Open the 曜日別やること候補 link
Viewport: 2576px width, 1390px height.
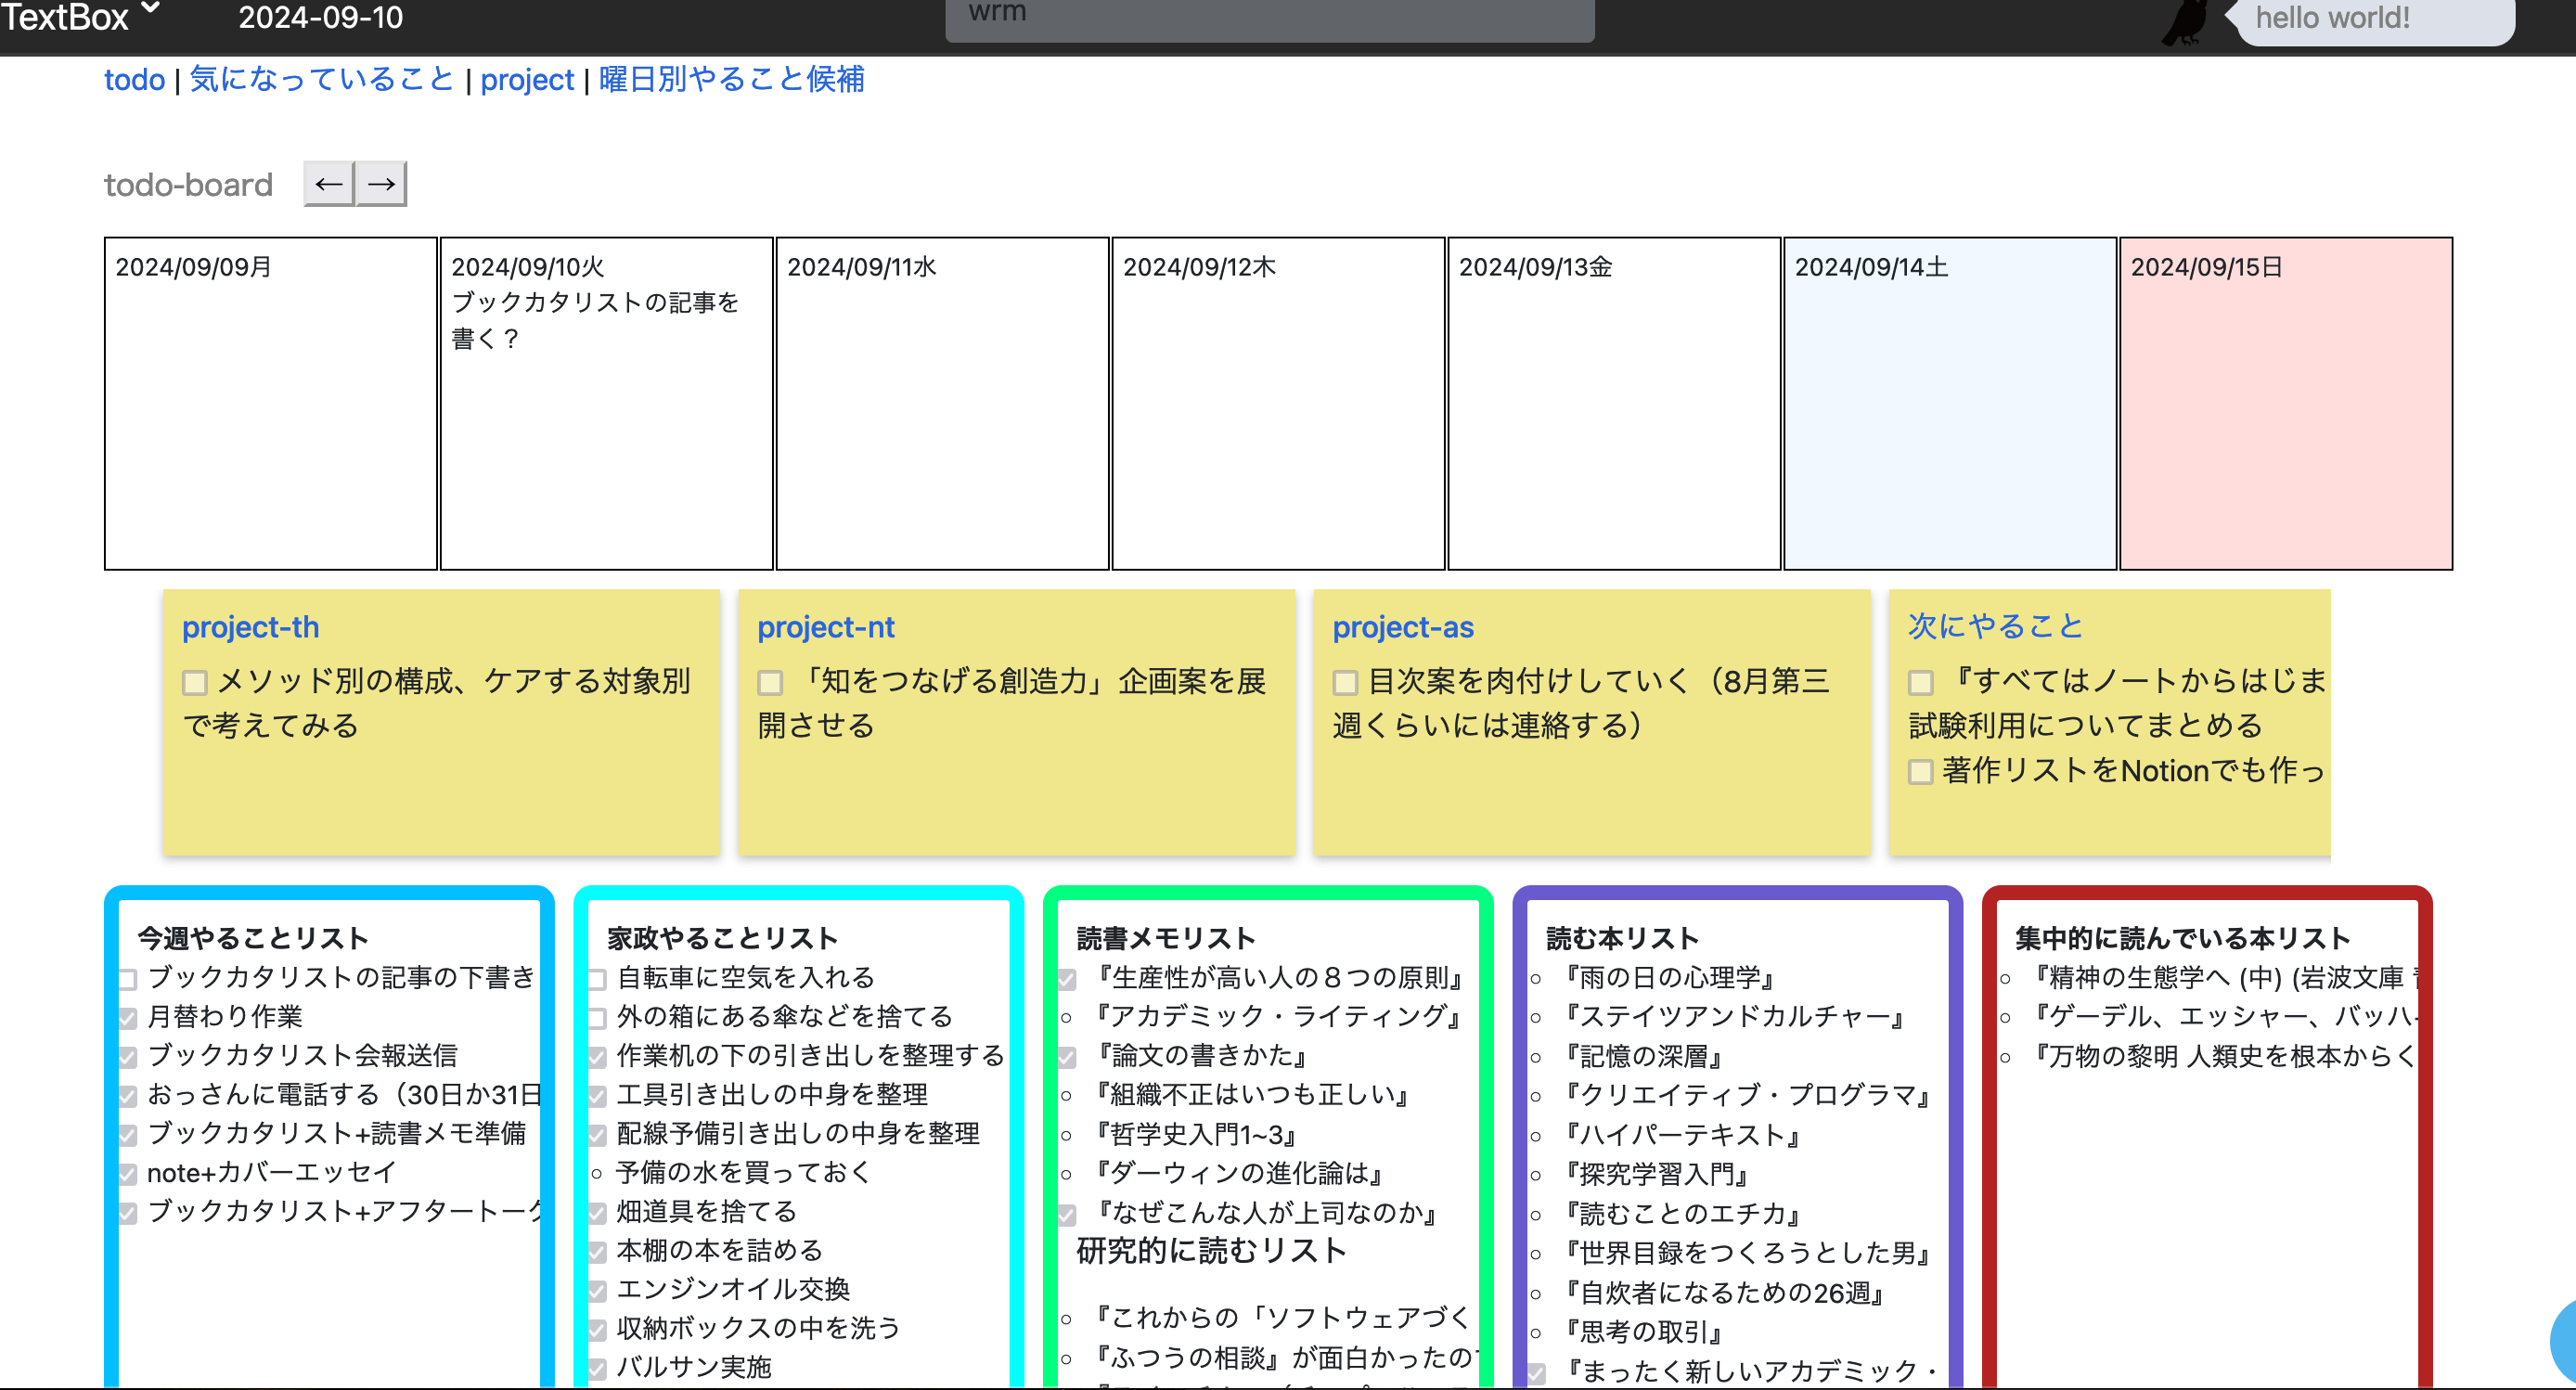[732, 79]
